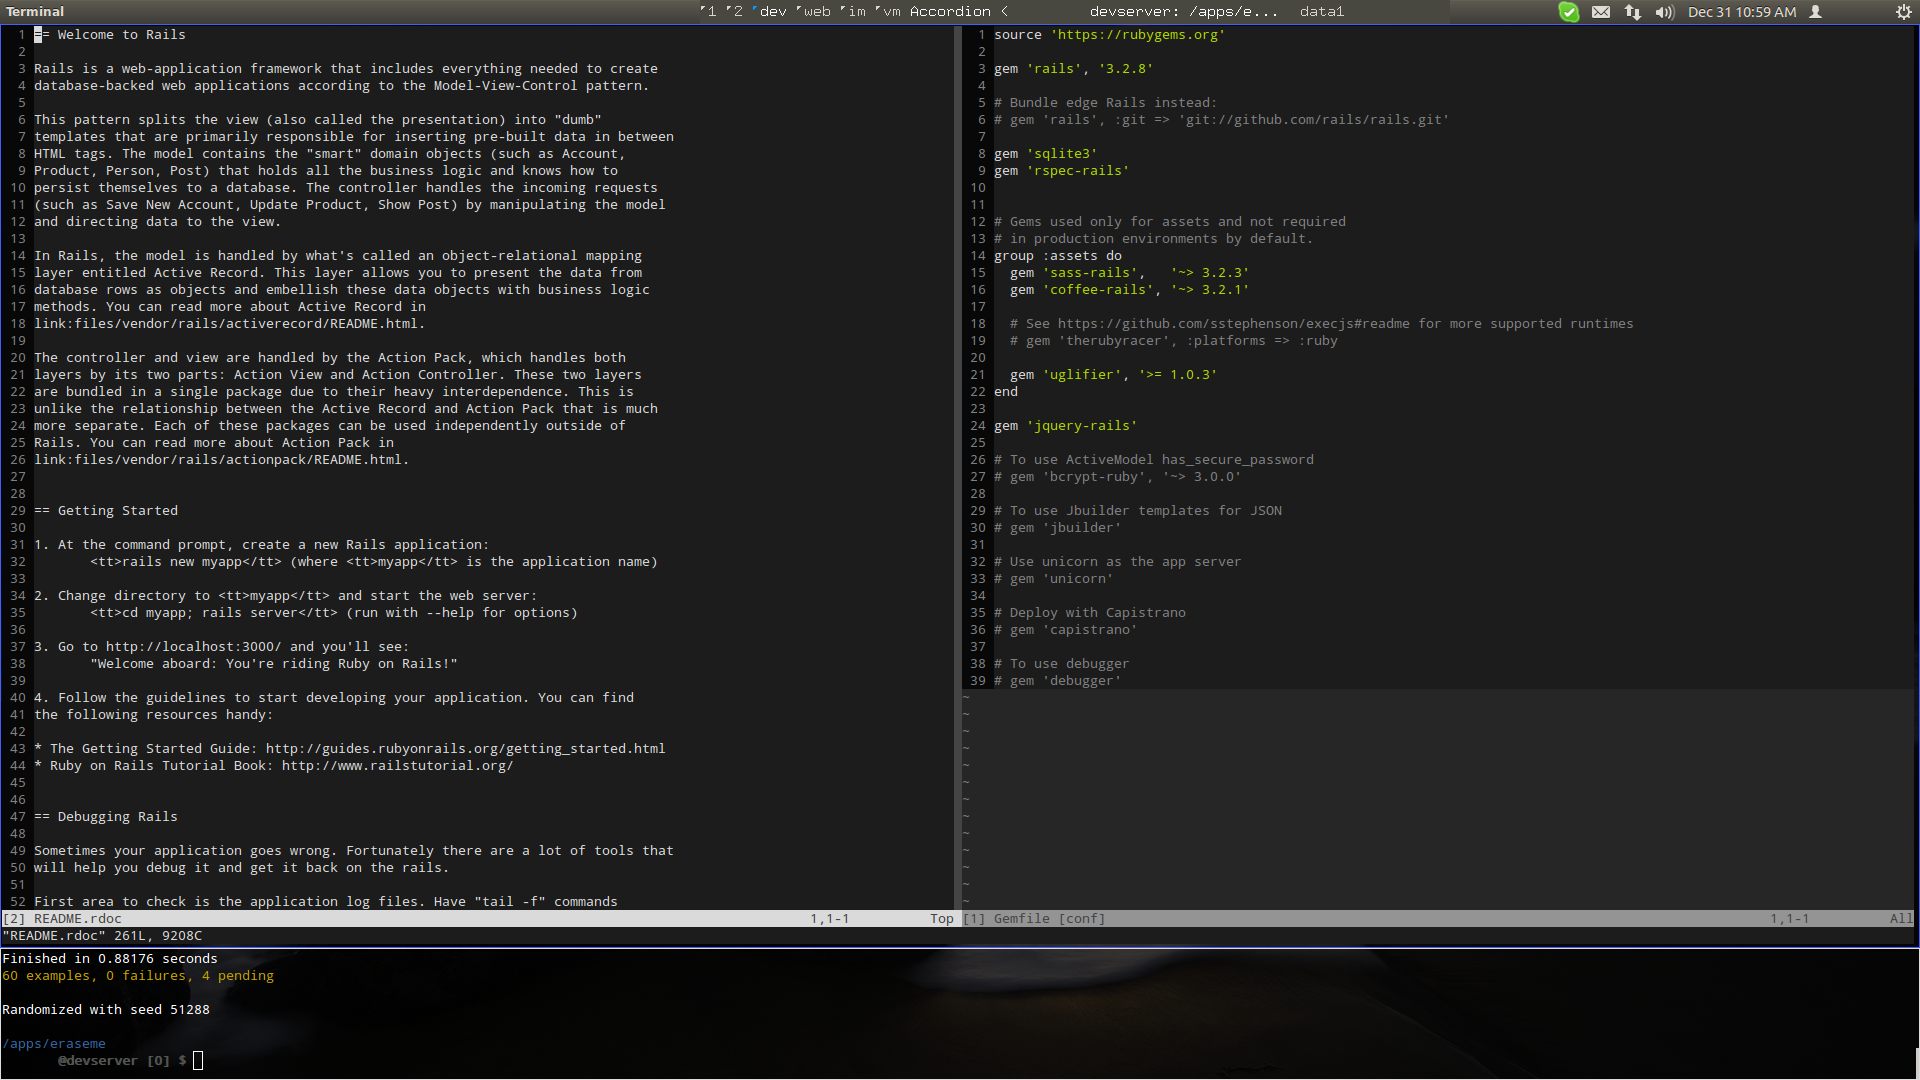Screen dimensions: 1920x1080
Task: Click the gem 'sqlite3' line
Action: 1046,154
